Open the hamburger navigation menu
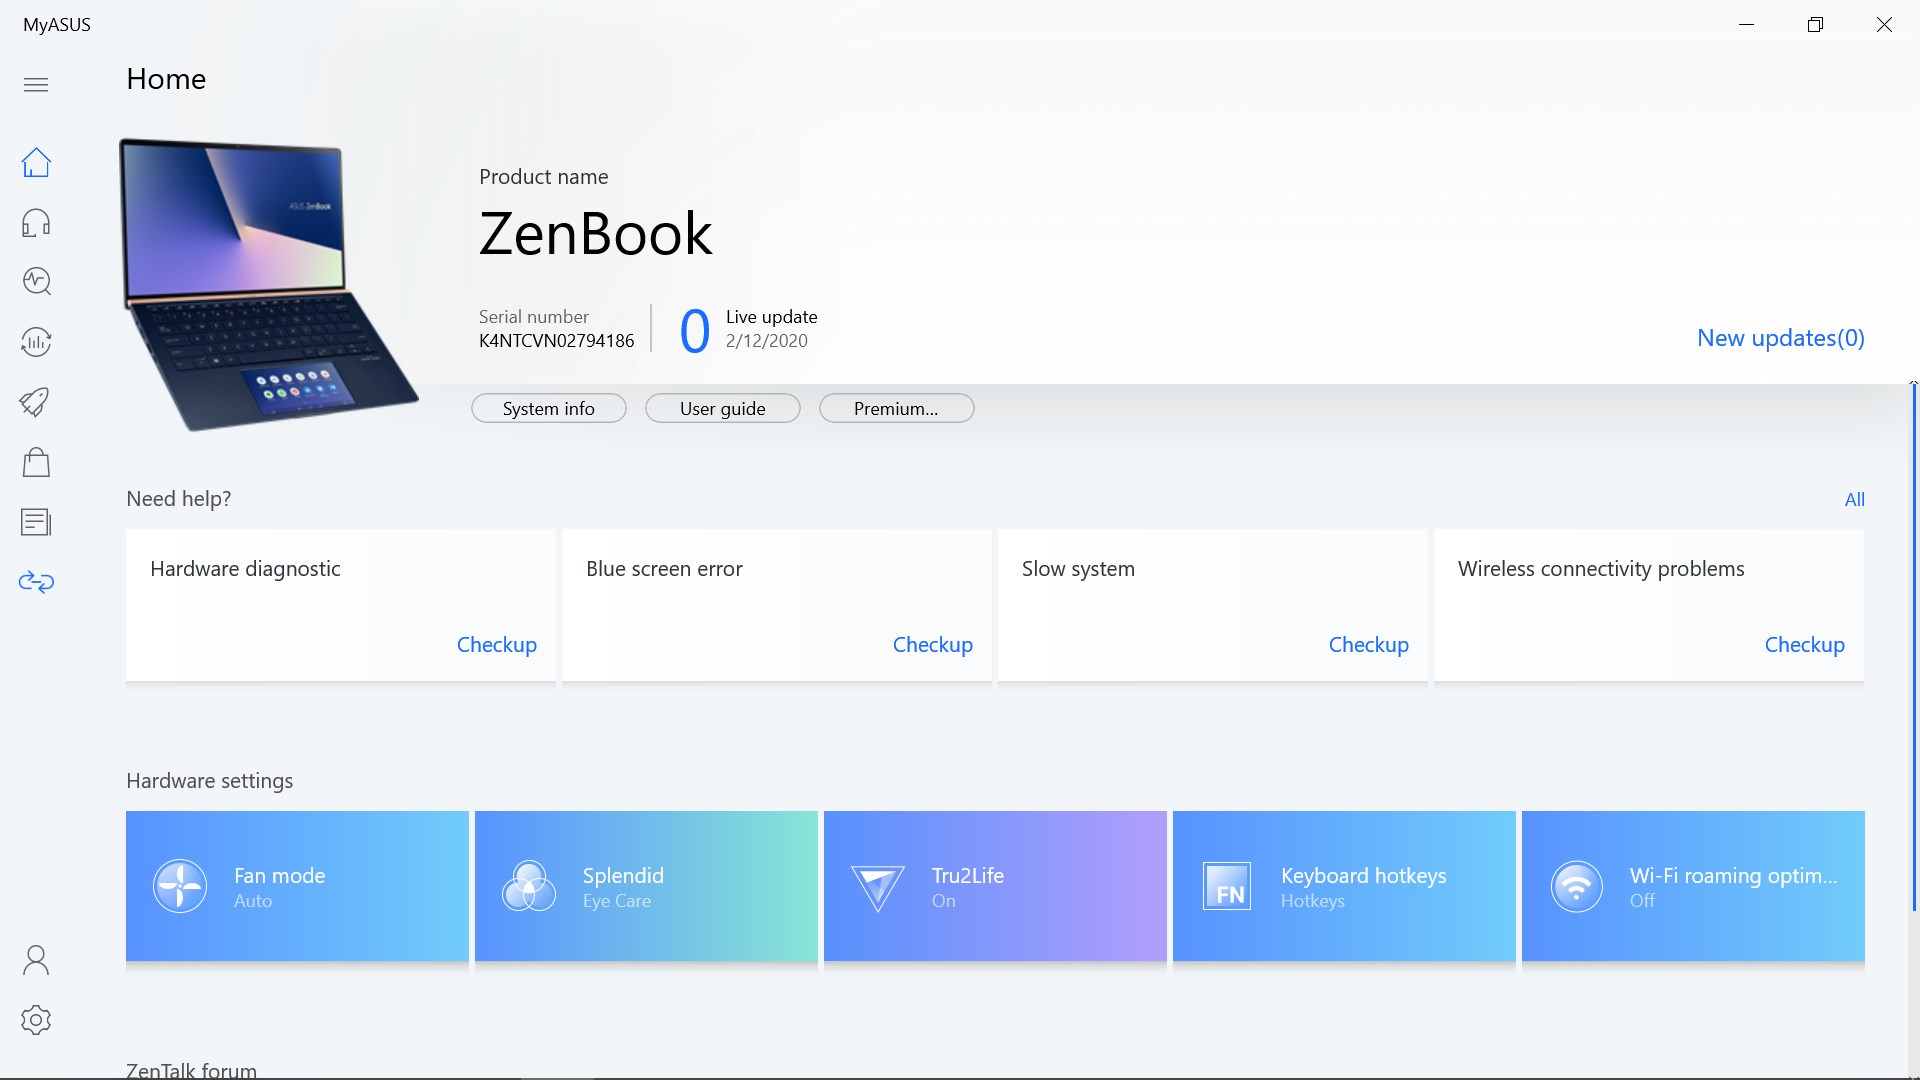The image size is (1920, 1080). click(x=36, y=84)
